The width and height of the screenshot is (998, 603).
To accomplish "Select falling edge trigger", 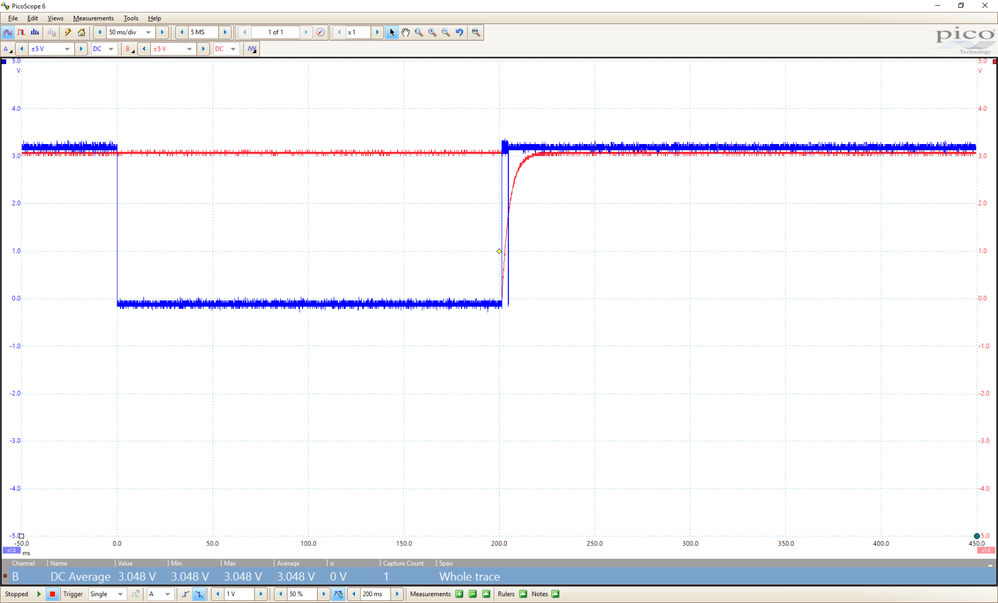I will pos(199,594).
